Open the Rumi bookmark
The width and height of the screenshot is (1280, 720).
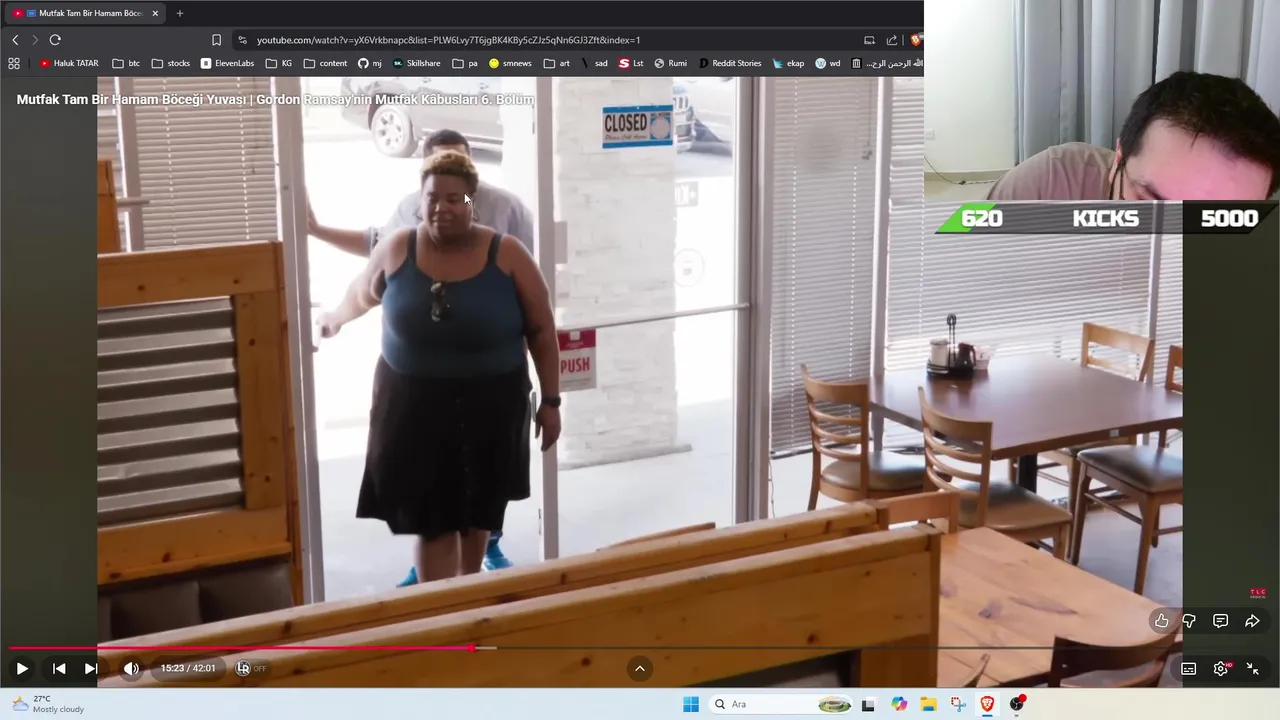click(671, 63)
